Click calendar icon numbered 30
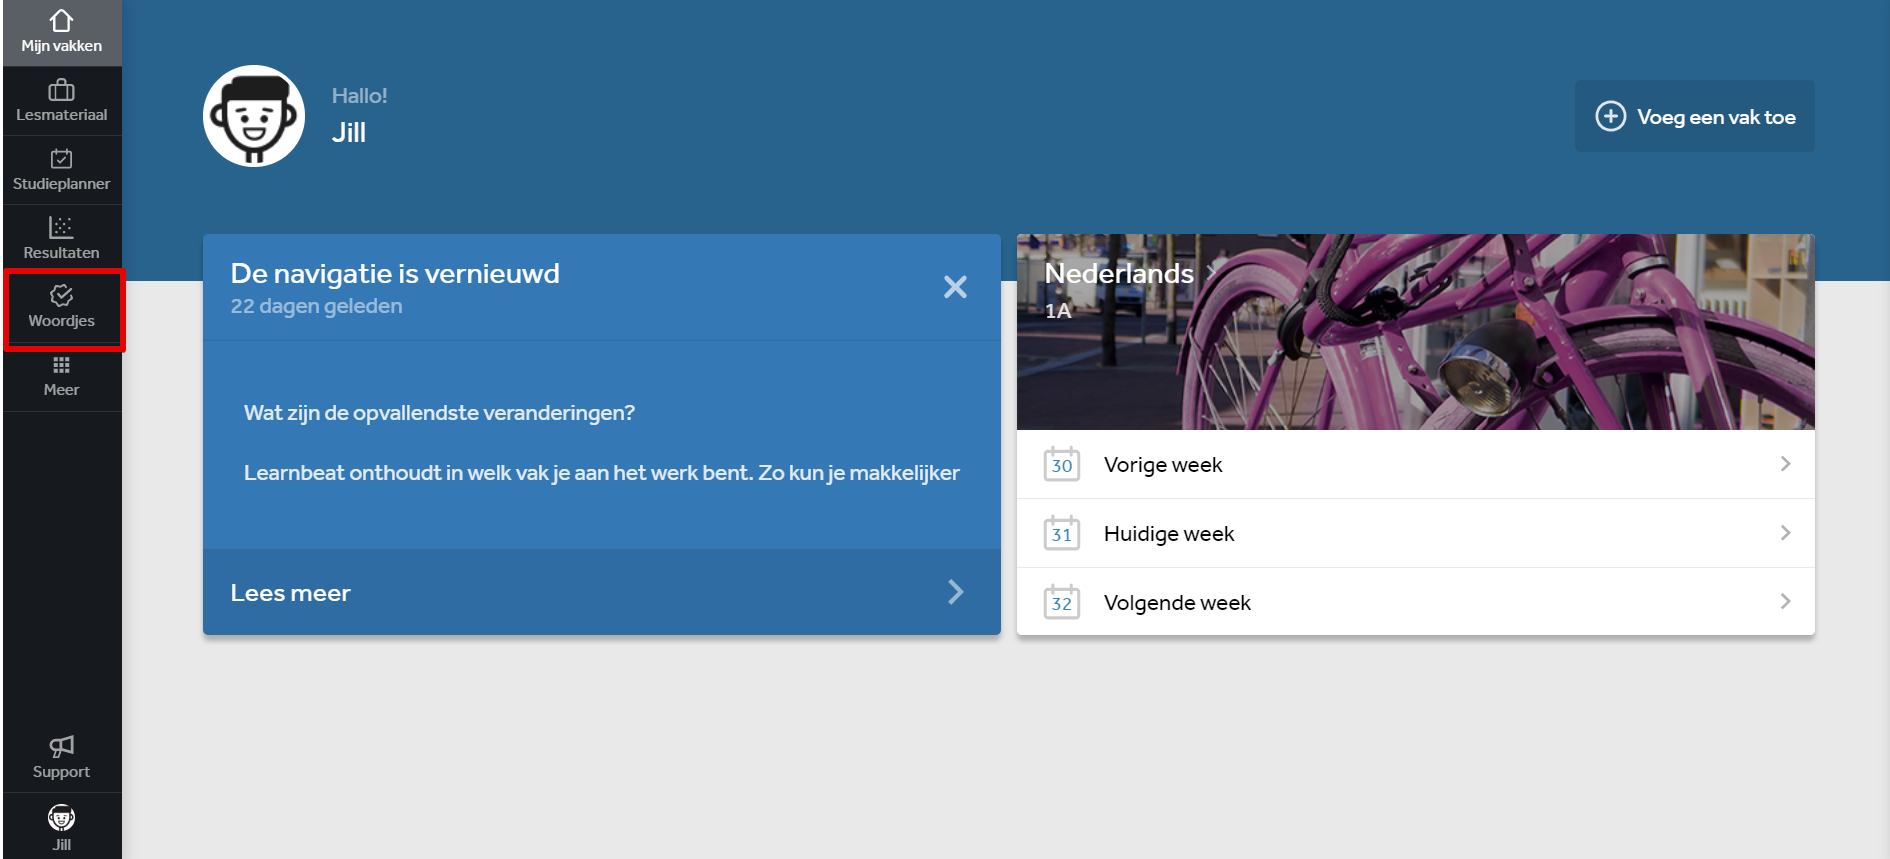 tap(1062, 464)
